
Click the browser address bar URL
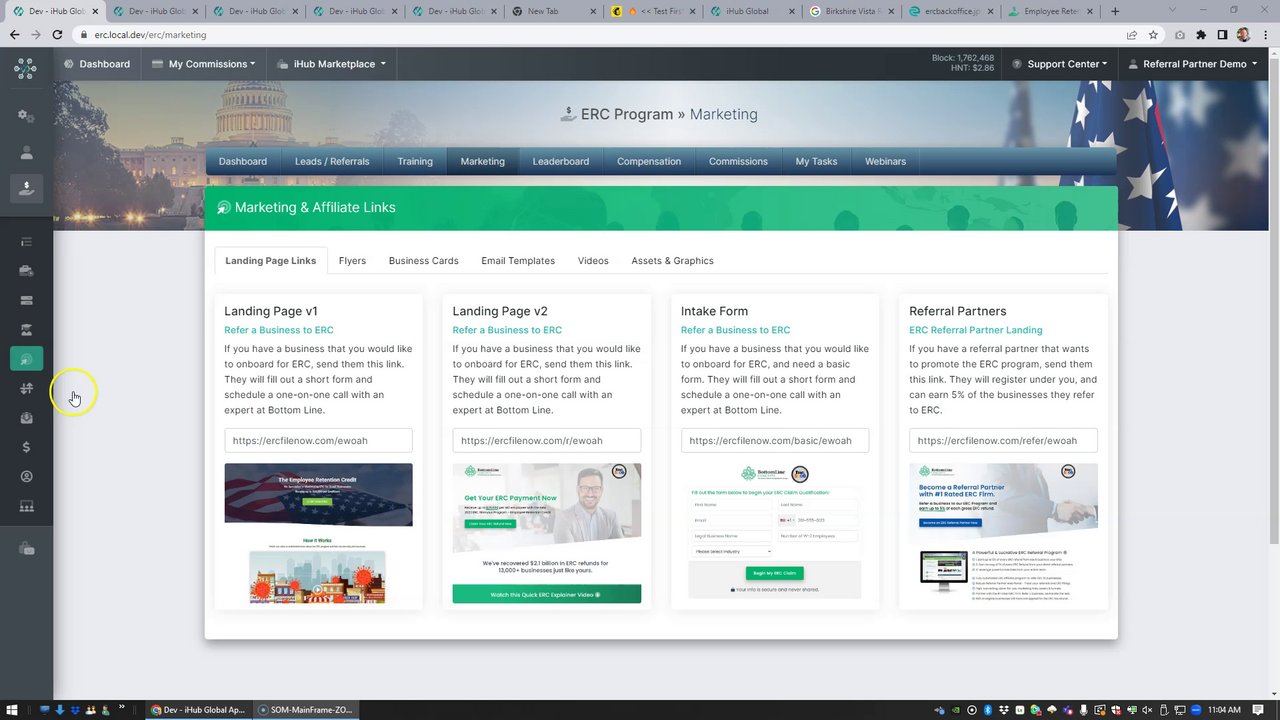coord(150,34)
